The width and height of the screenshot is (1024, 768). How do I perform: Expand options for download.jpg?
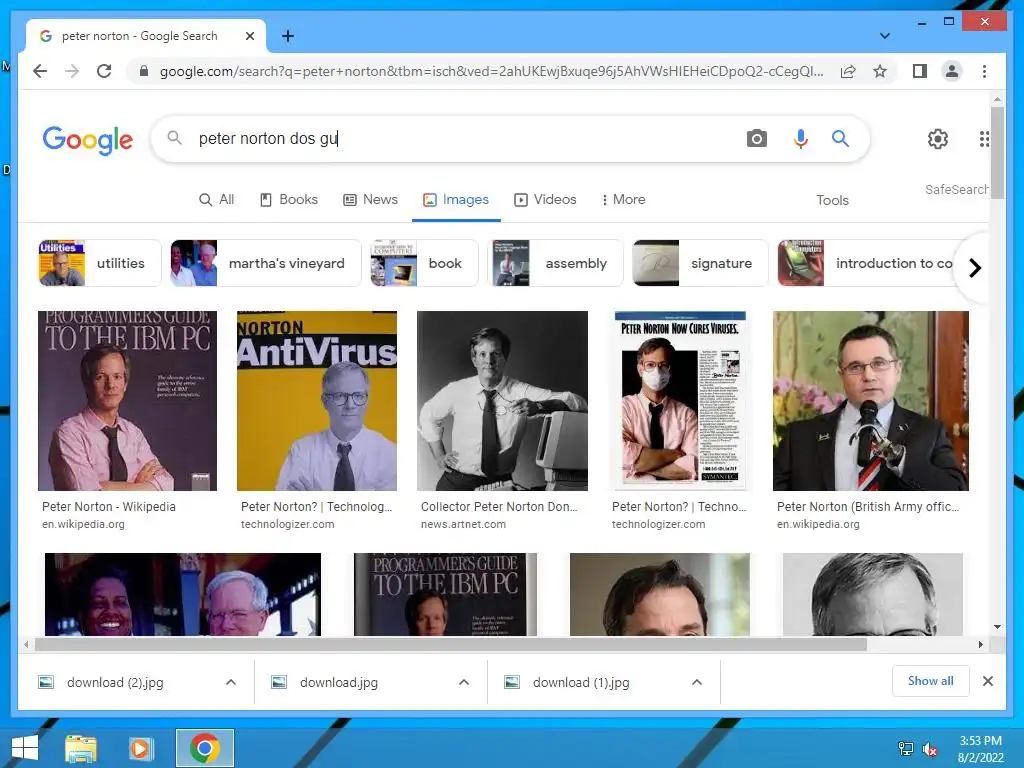[464, 682]
